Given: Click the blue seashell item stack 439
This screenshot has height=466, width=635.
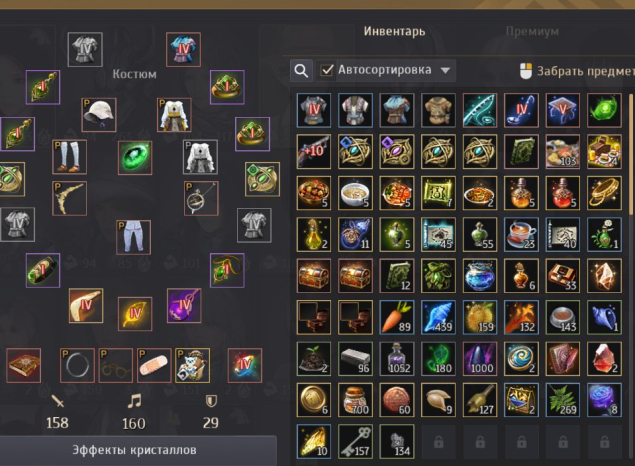Looking at the screenshot, I should [x=439, y=317].
